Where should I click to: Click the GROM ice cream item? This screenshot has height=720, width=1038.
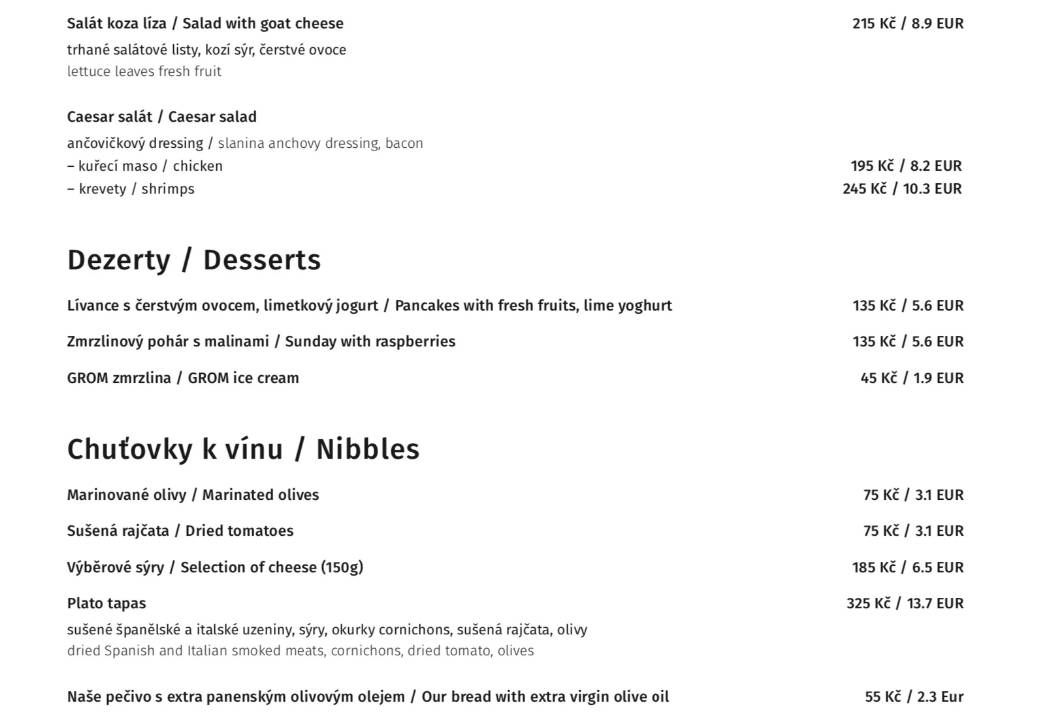click(x=183, y=378)
